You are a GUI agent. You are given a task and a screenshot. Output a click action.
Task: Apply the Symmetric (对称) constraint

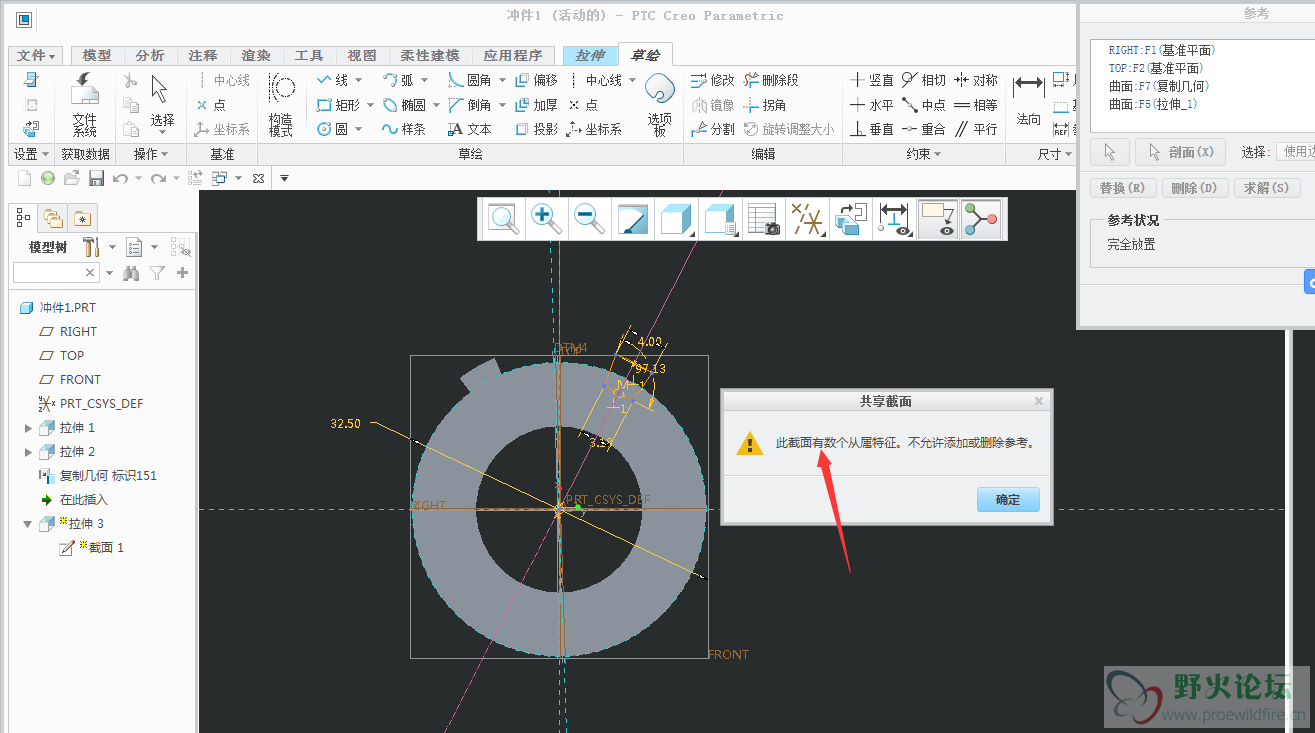coord(976,80)
